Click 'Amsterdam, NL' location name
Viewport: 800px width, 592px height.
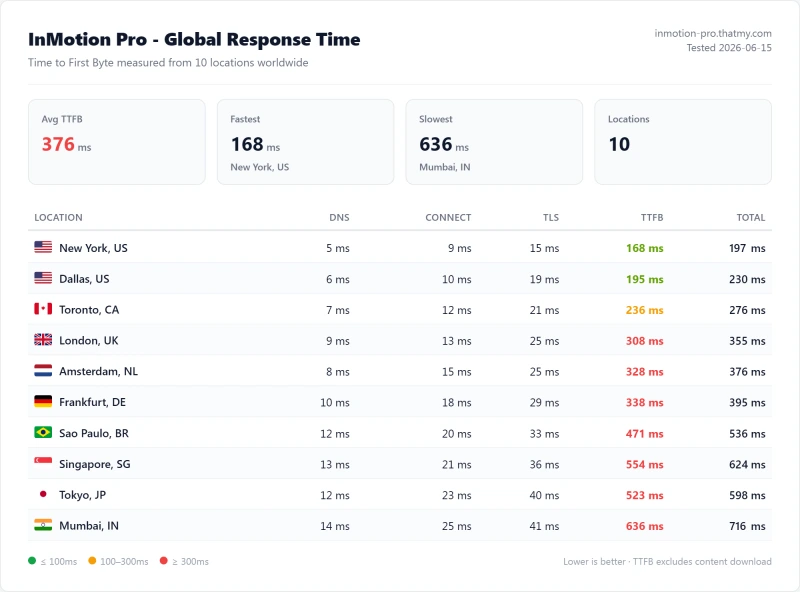(x=98, y=371)
